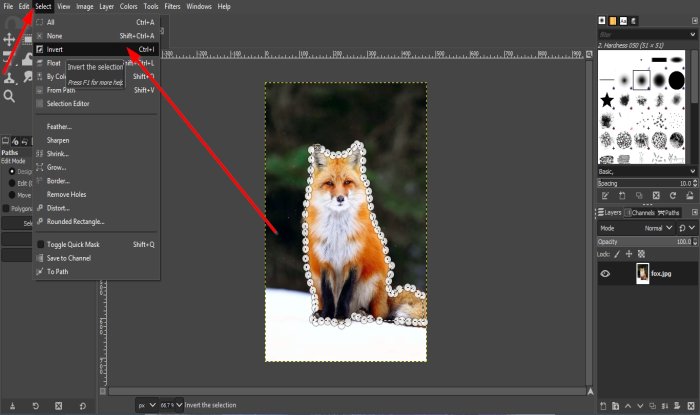Choose Invert from the Select menu
This screenshot has height=415, width=700.
(55, 48)
